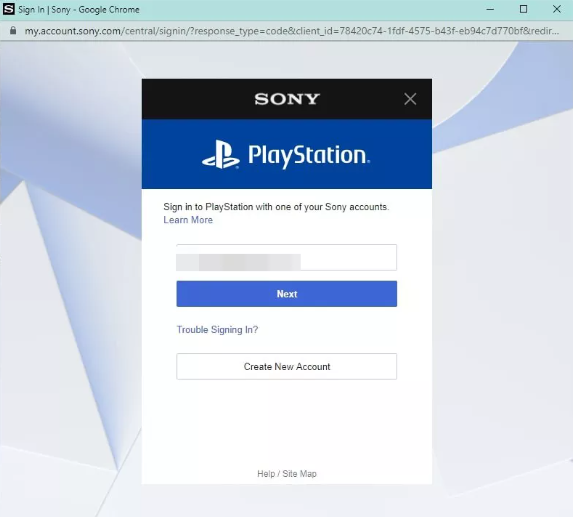
Task: Maximize the Chrome window
Action: point(523,9)
